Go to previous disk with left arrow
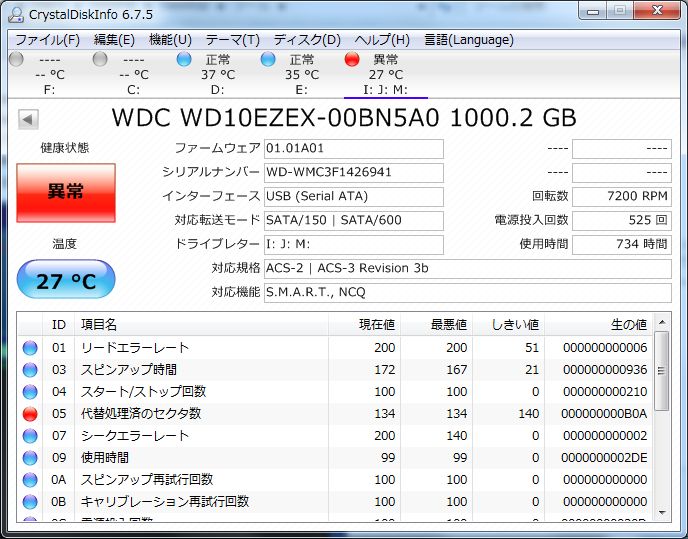The image size is (688, 539). click(28, 119)
